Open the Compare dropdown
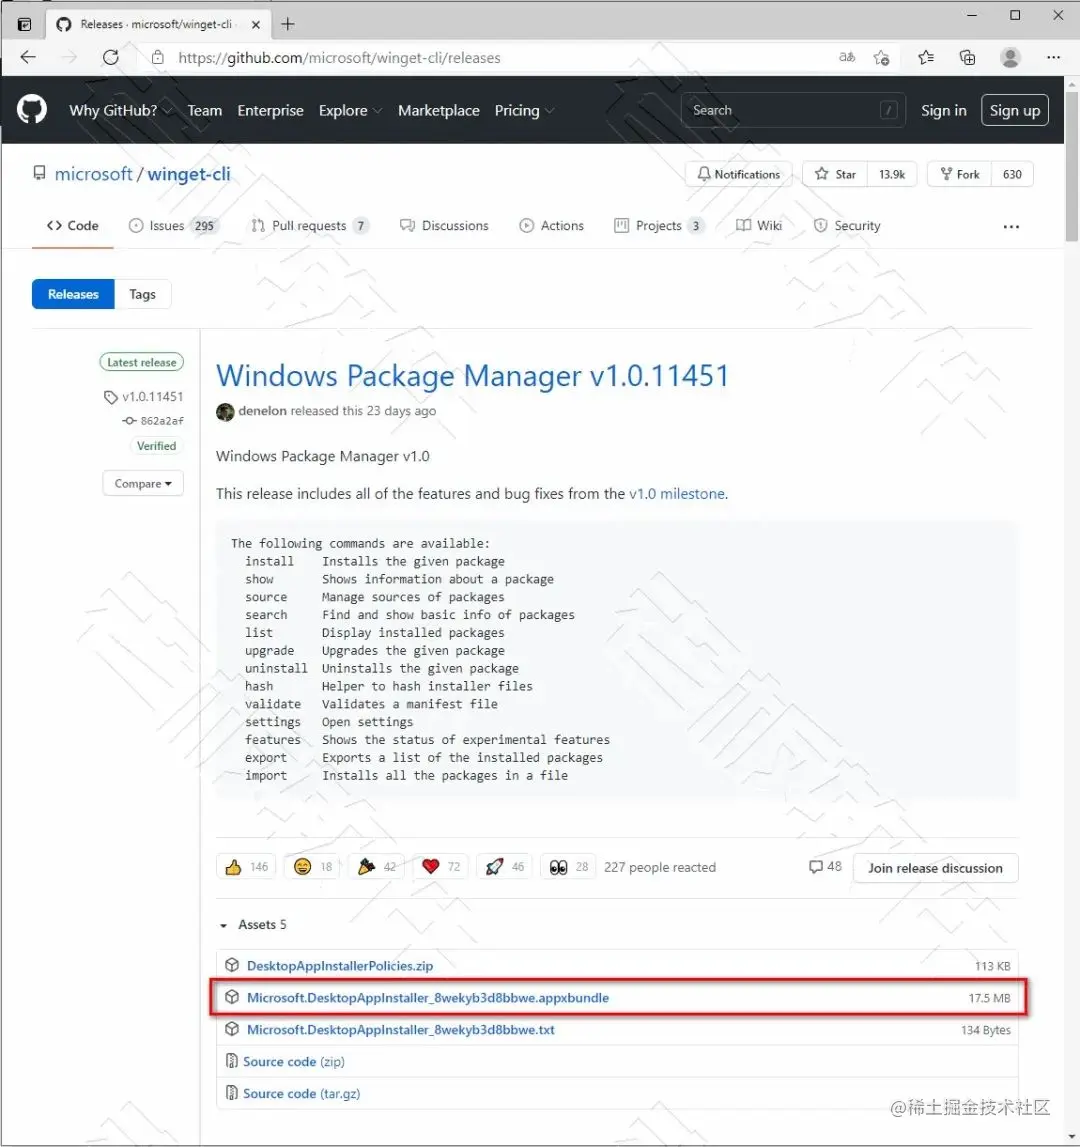The image size is (1080, 1147). (x=143, y=484)
